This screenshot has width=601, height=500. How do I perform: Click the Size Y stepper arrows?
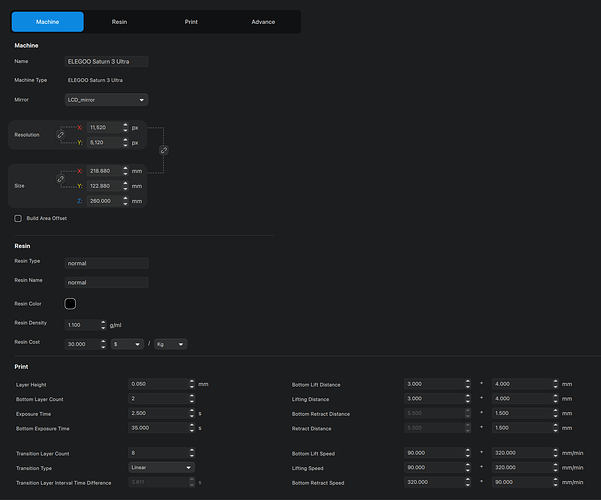tap(125, 186)
